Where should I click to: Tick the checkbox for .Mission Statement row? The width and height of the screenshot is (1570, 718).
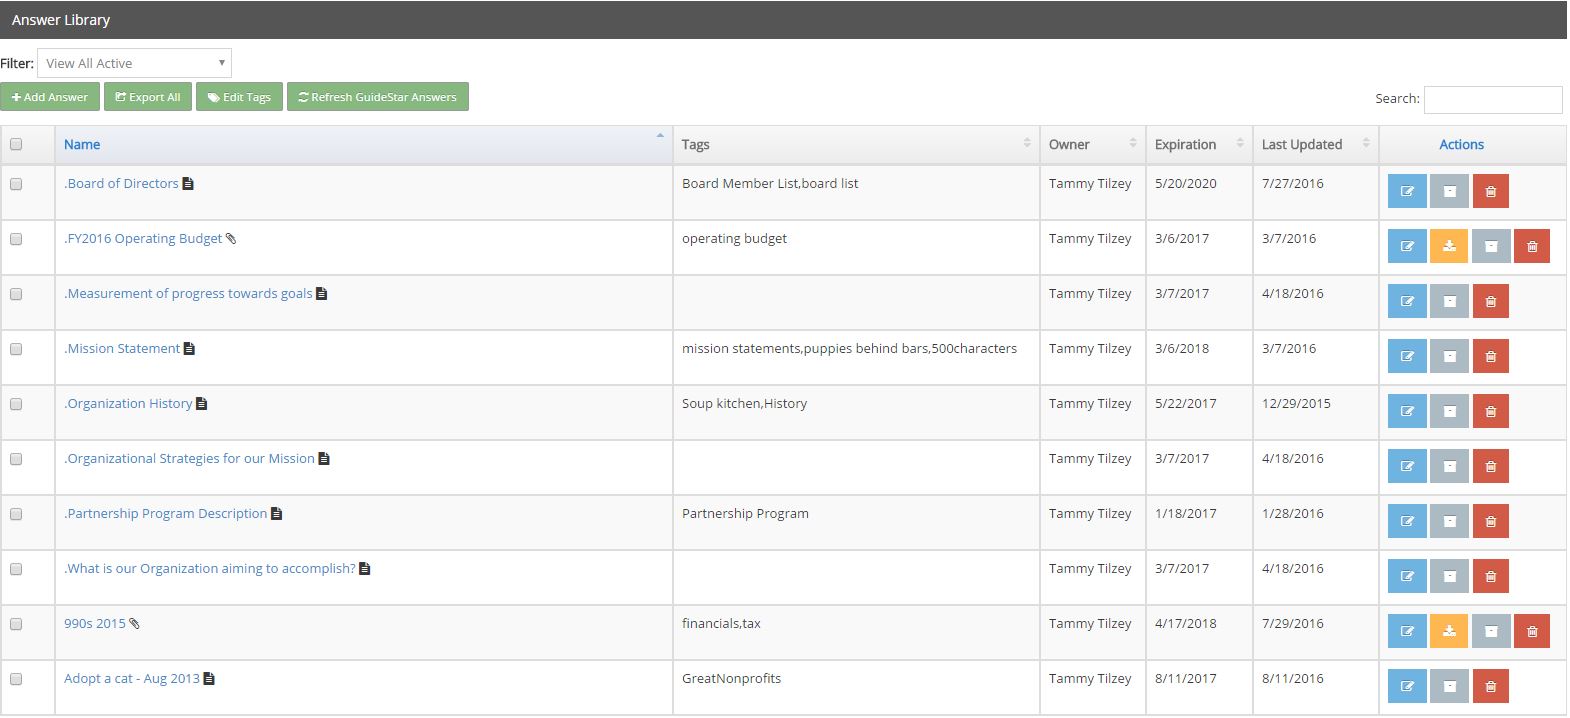(16, 349)
